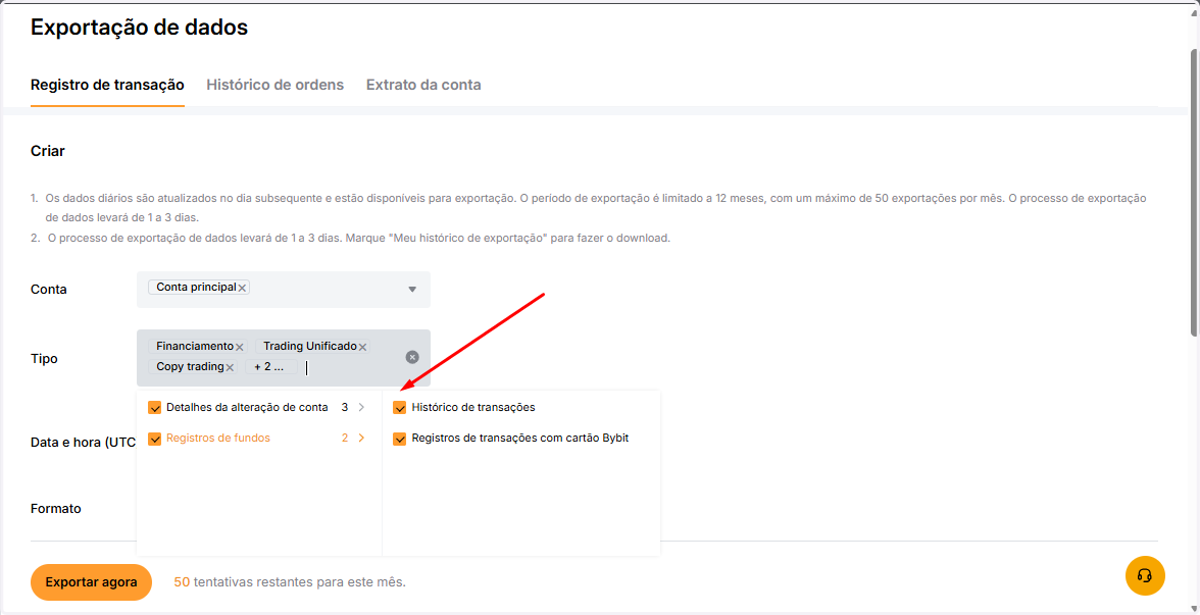The image size is (1200, 615).
Task: Uncheck Histórico de transações checkbox
Action: [x=400, y=407]
